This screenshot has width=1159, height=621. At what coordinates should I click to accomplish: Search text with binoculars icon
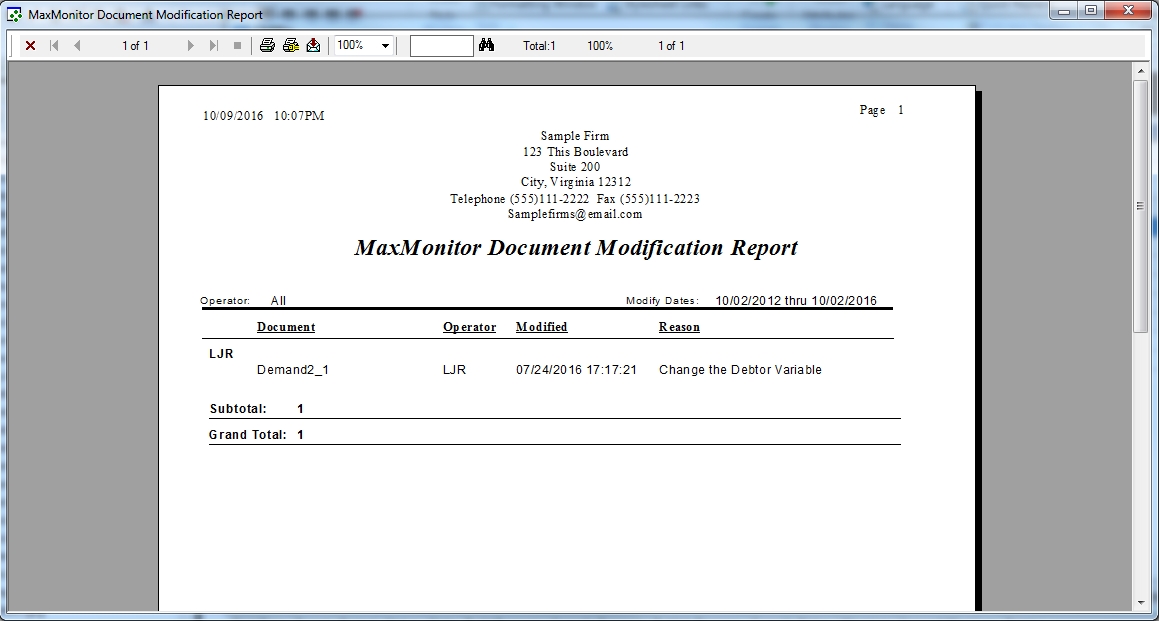487,46
